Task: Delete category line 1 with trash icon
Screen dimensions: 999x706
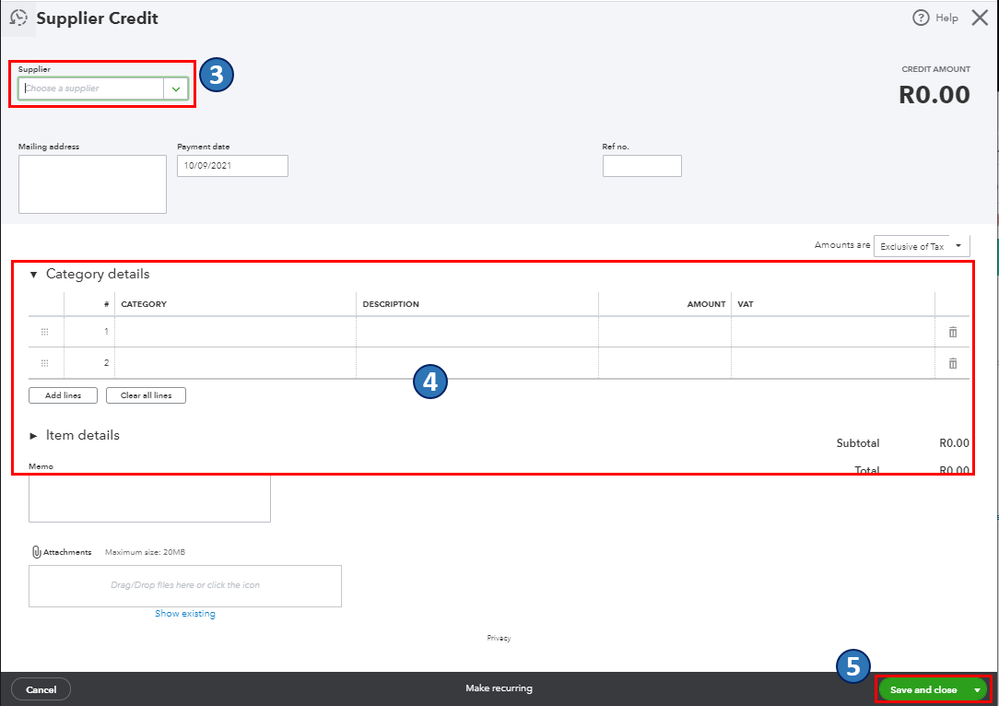Action: click(952, 332)
